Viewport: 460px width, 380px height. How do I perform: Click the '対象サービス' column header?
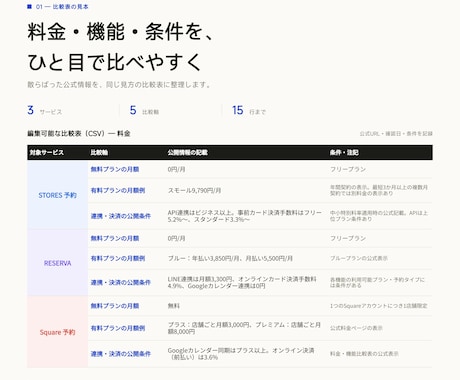[46, 152]
